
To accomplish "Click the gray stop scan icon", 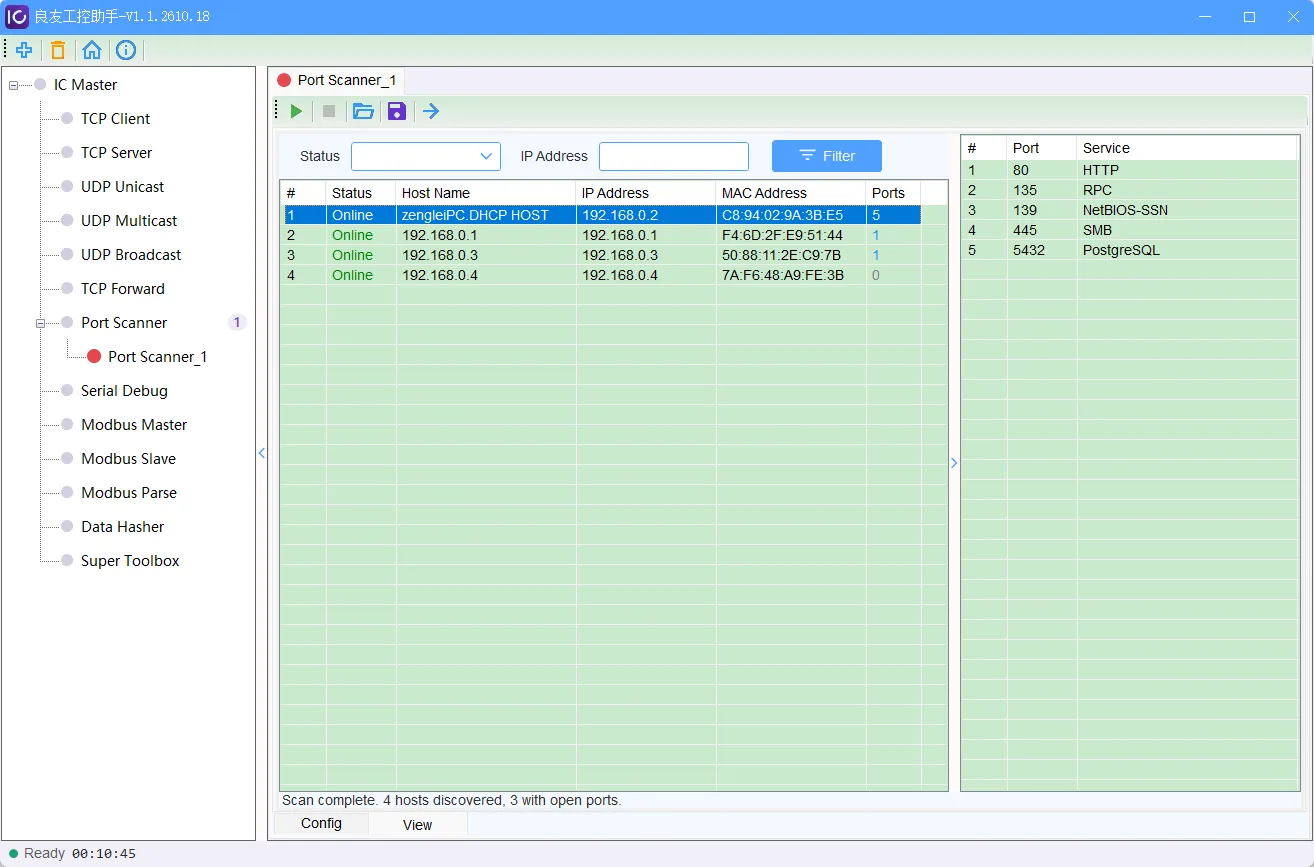I will tap(329, 111).
